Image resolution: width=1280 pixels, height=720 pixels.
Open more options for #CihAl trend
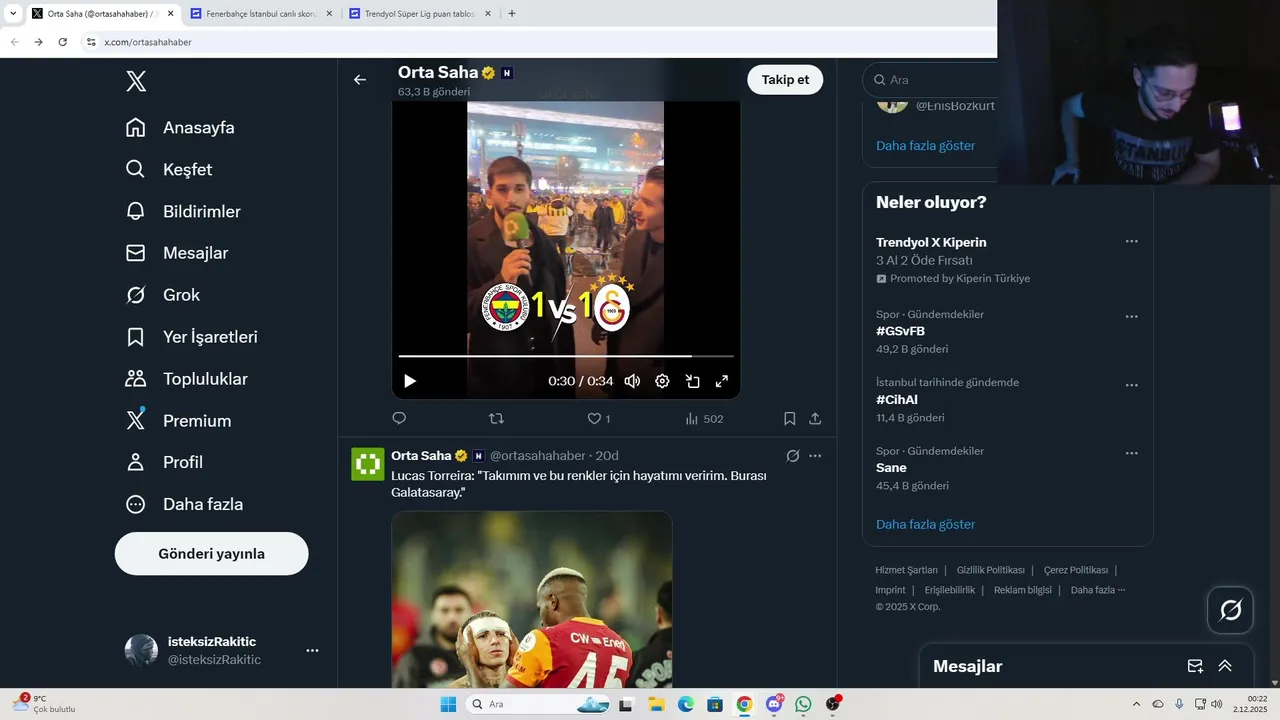point(1132,385)
